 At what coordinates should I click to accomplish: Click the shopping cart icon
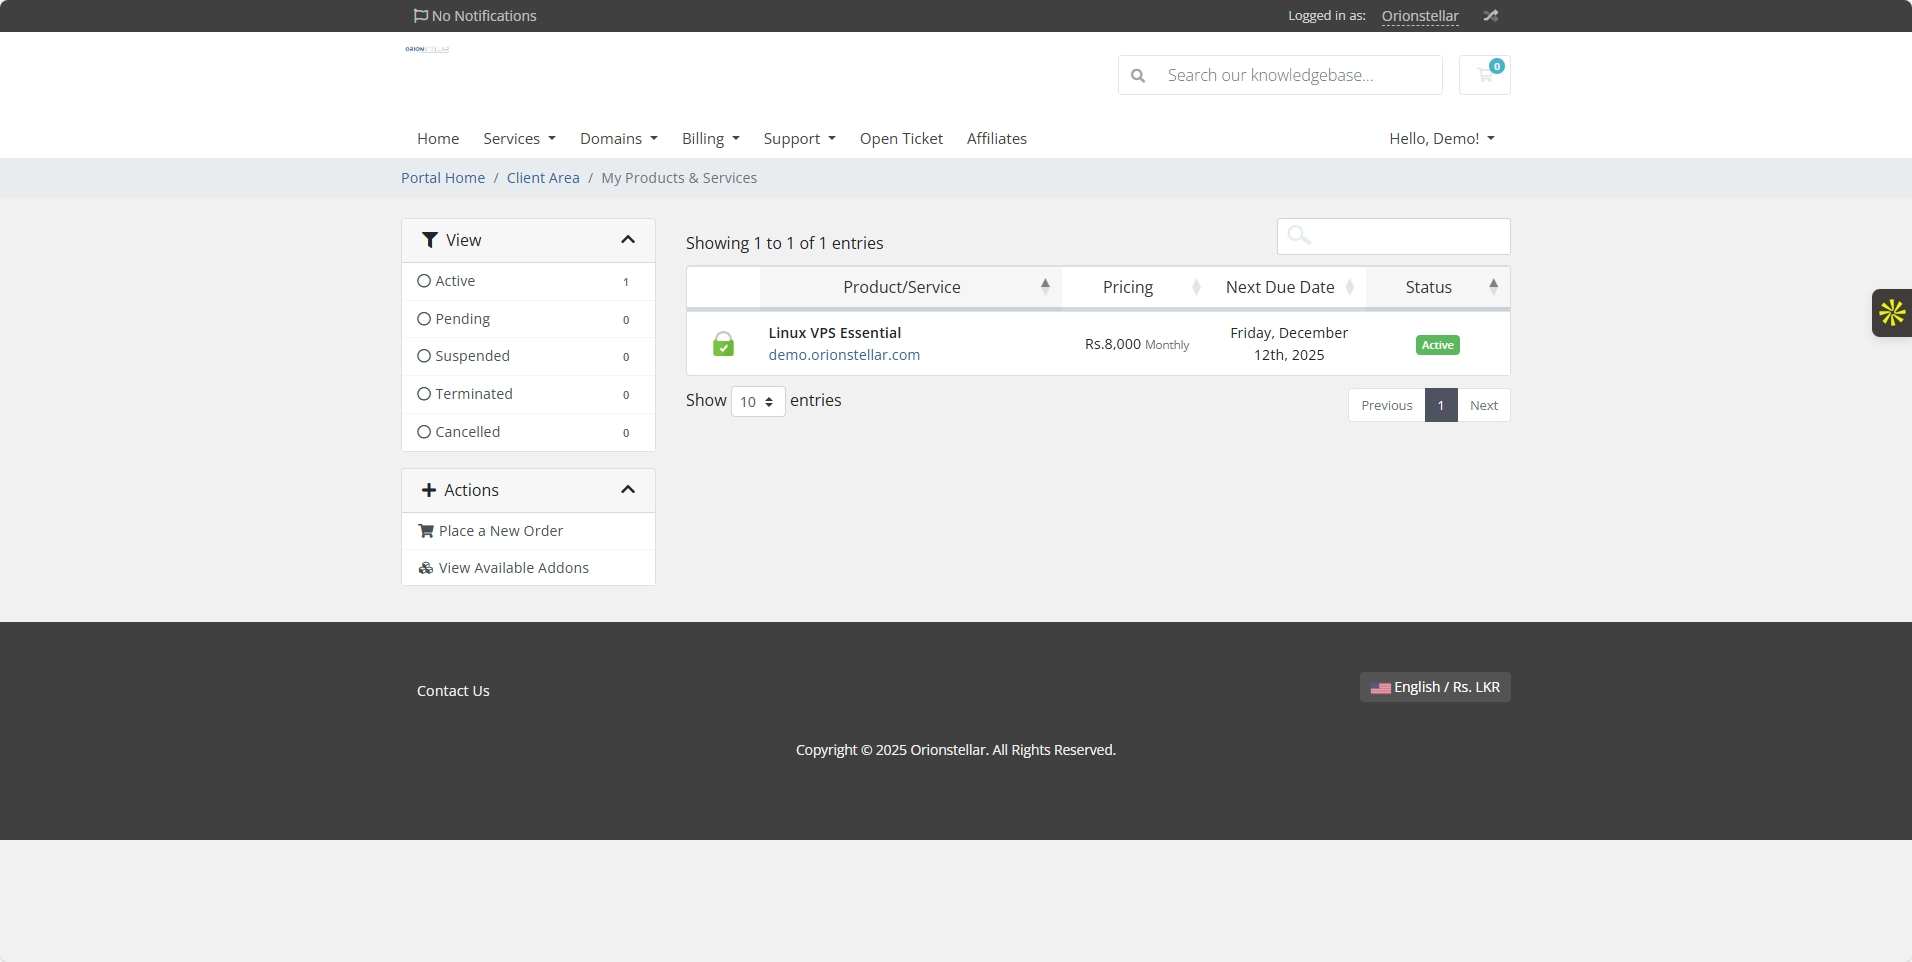pyautogui.click(x=1484, y=75)
